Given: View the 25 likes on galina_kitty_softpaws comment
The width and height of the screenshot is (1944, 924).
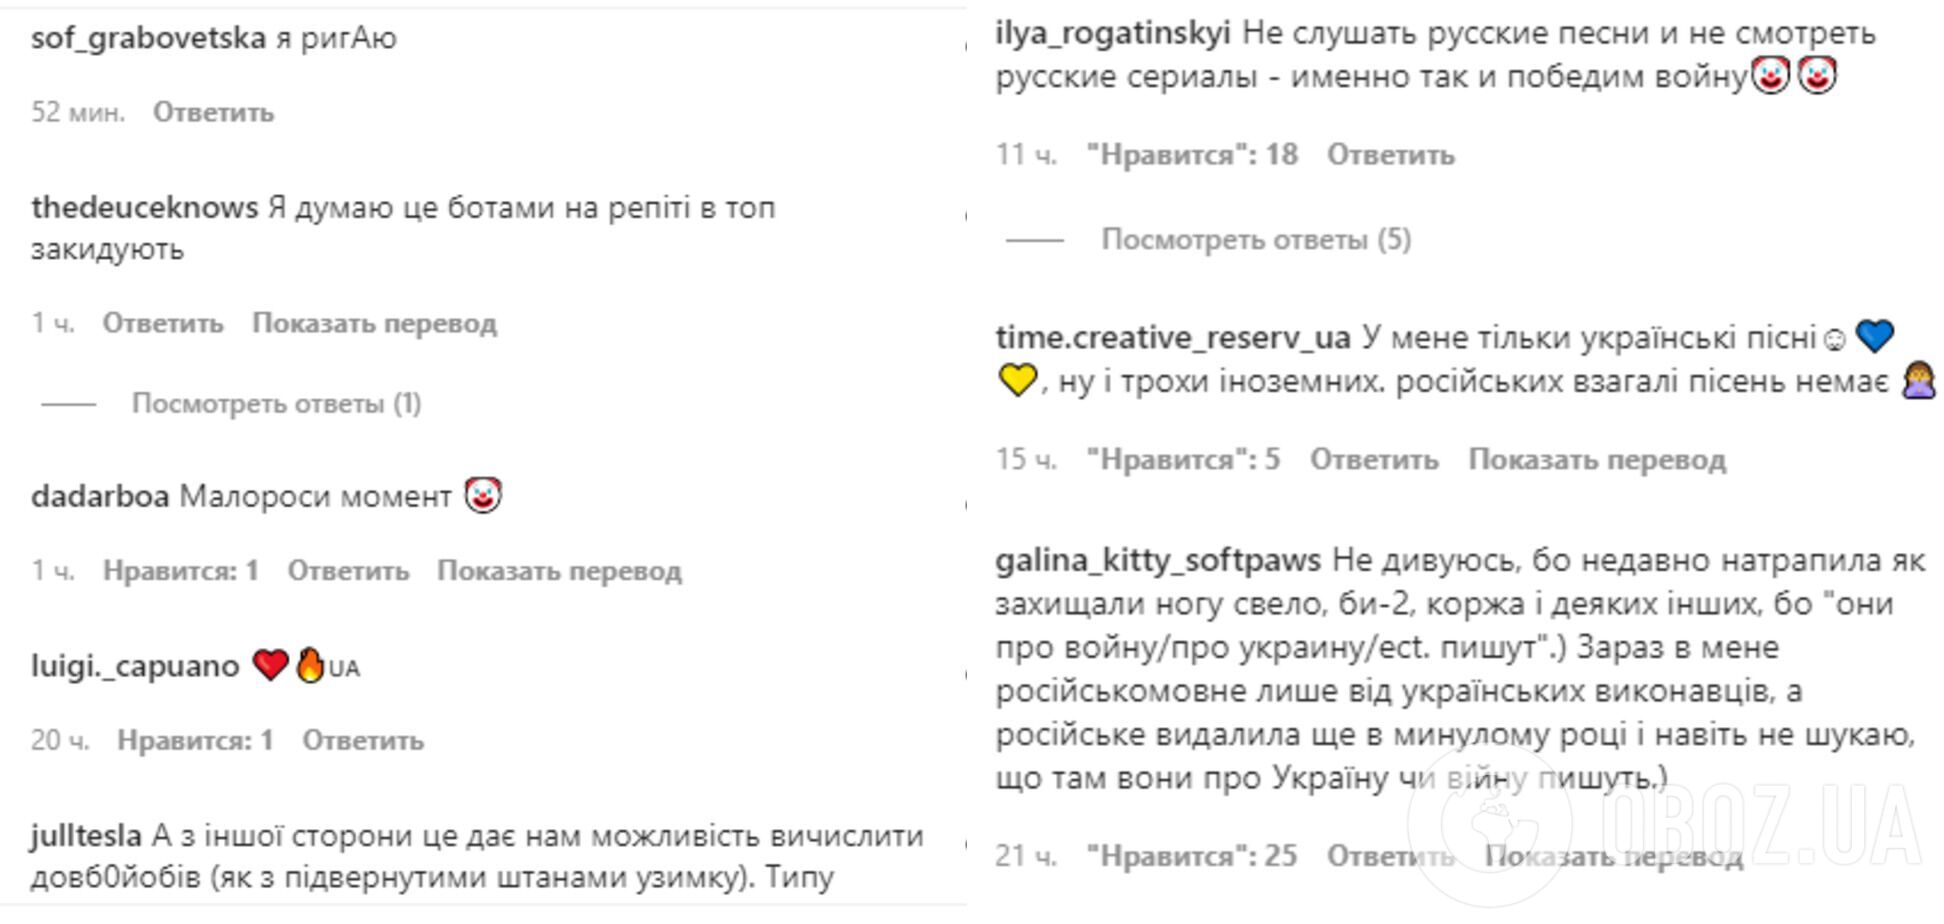Looking at the screenshot, I should (x=1192, y=856).
